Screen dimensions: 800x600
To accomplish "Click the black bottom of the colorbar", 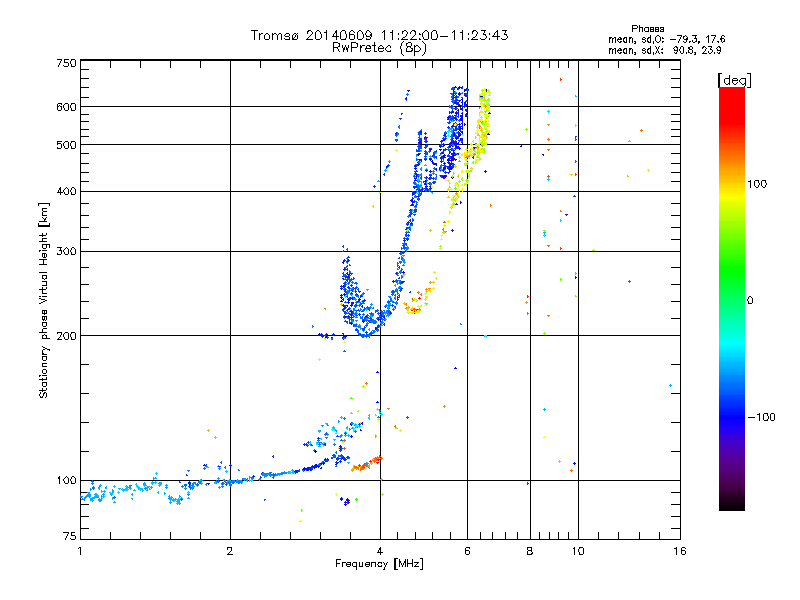I will coord(732,503).
